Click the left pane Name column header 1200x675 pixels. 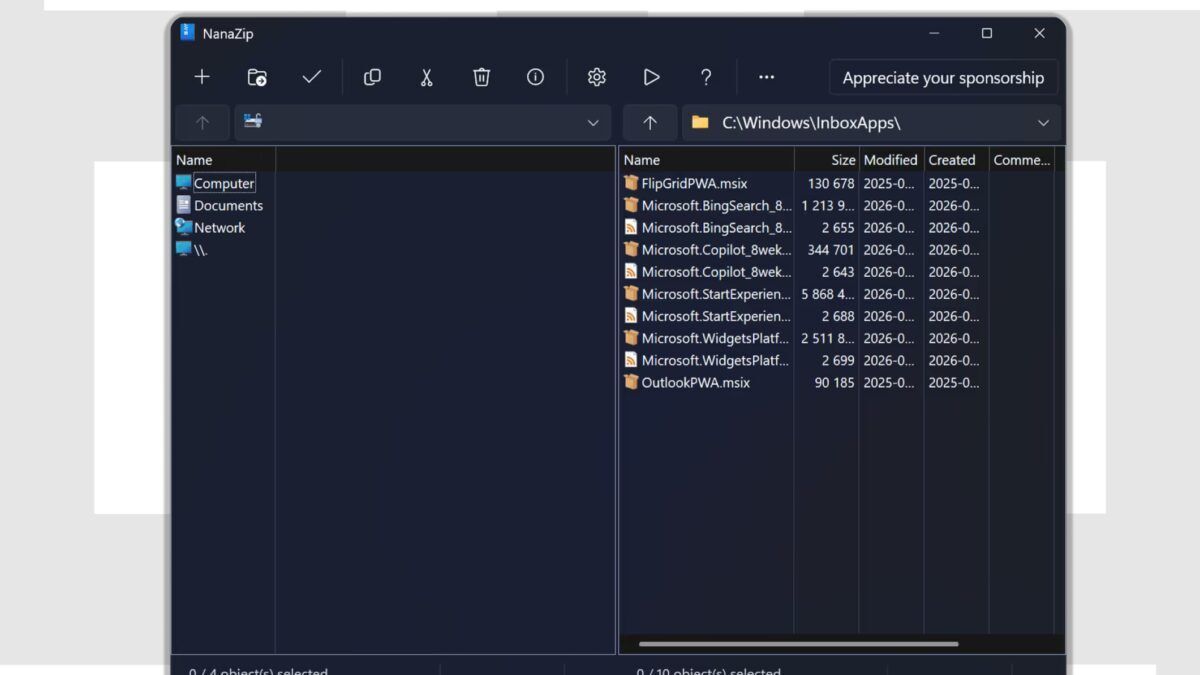pos(224,160)
